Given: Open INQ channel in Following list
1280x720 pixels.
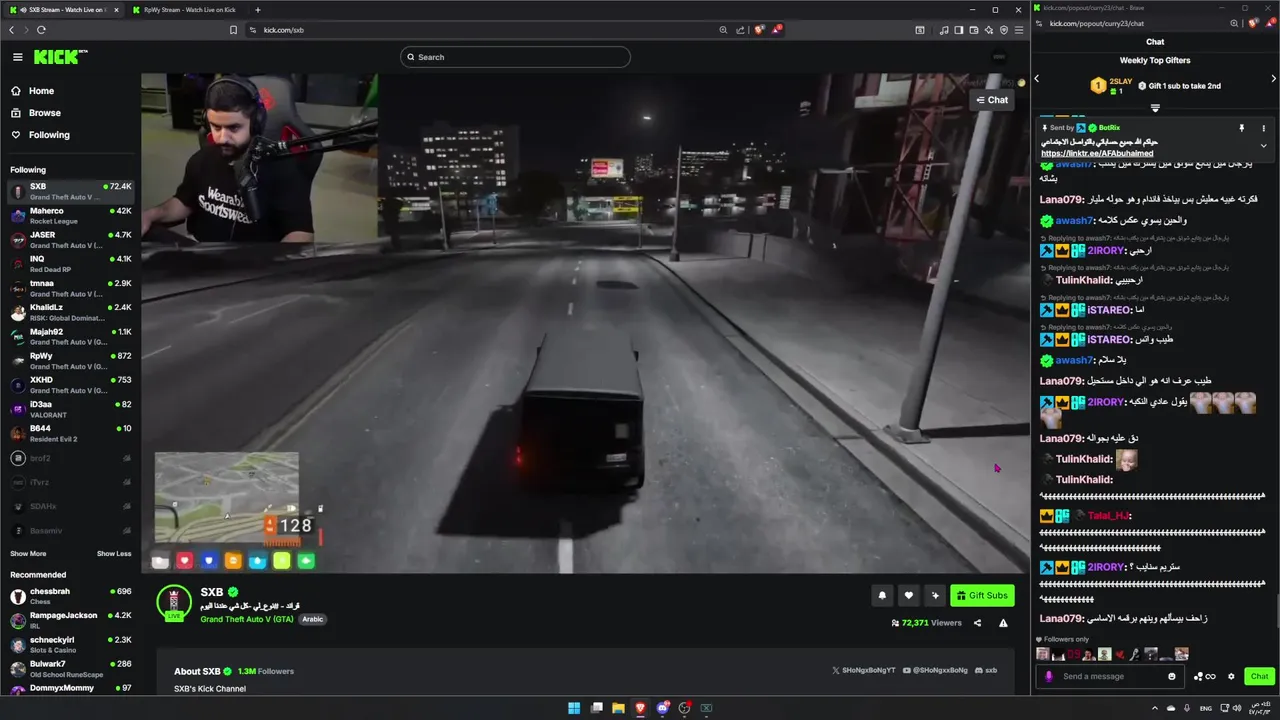Looking at the screenshot, I should point(70,264).
